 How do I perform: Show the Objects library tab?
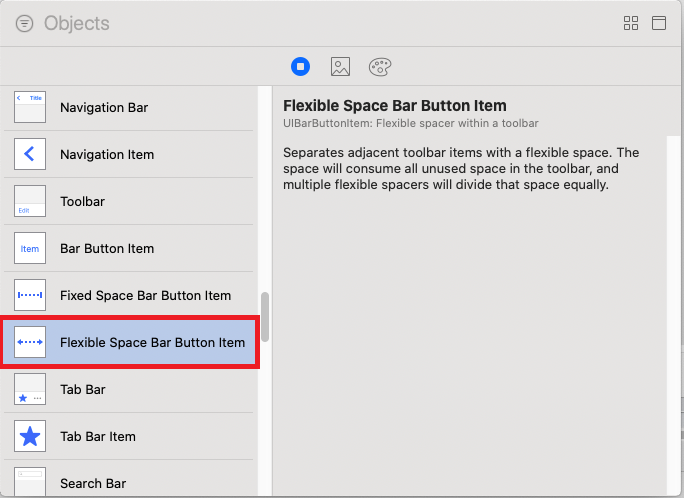point(301,66)
